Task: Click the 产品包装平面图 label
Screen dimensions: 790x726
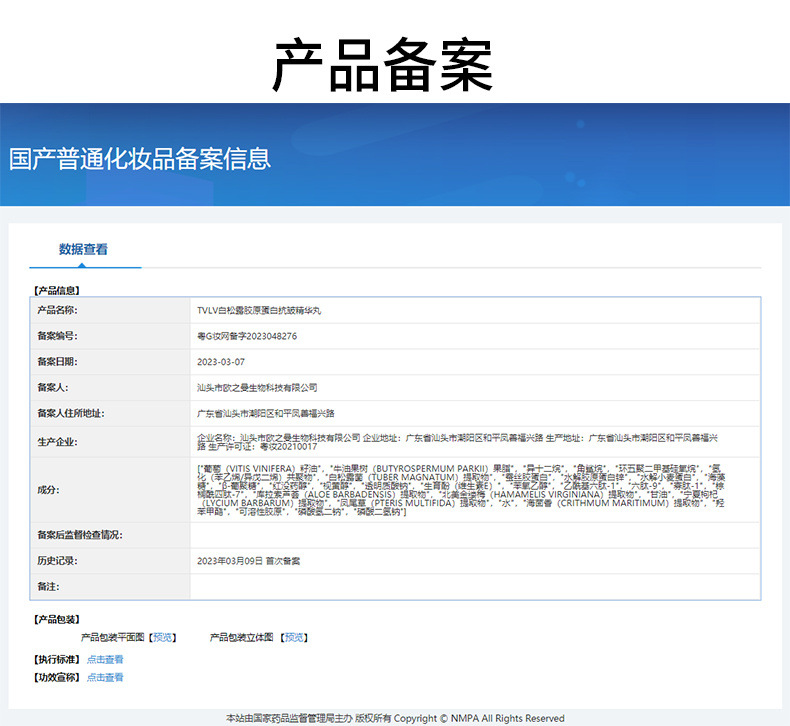Action: [x=112, y=637]
